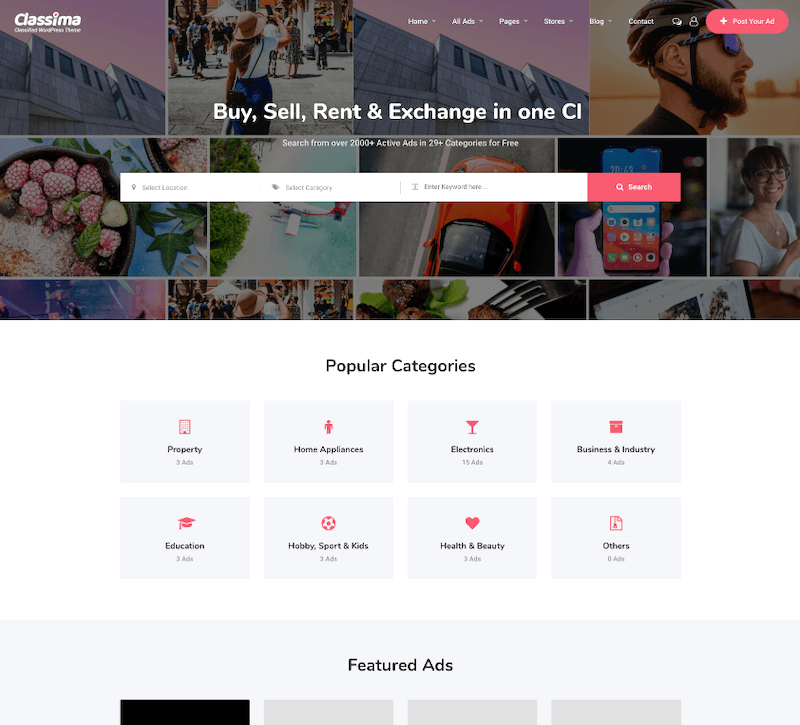Expand the Home menu dropdown
Viewport: 800px width, 725px height.
(x=422, y=21)
